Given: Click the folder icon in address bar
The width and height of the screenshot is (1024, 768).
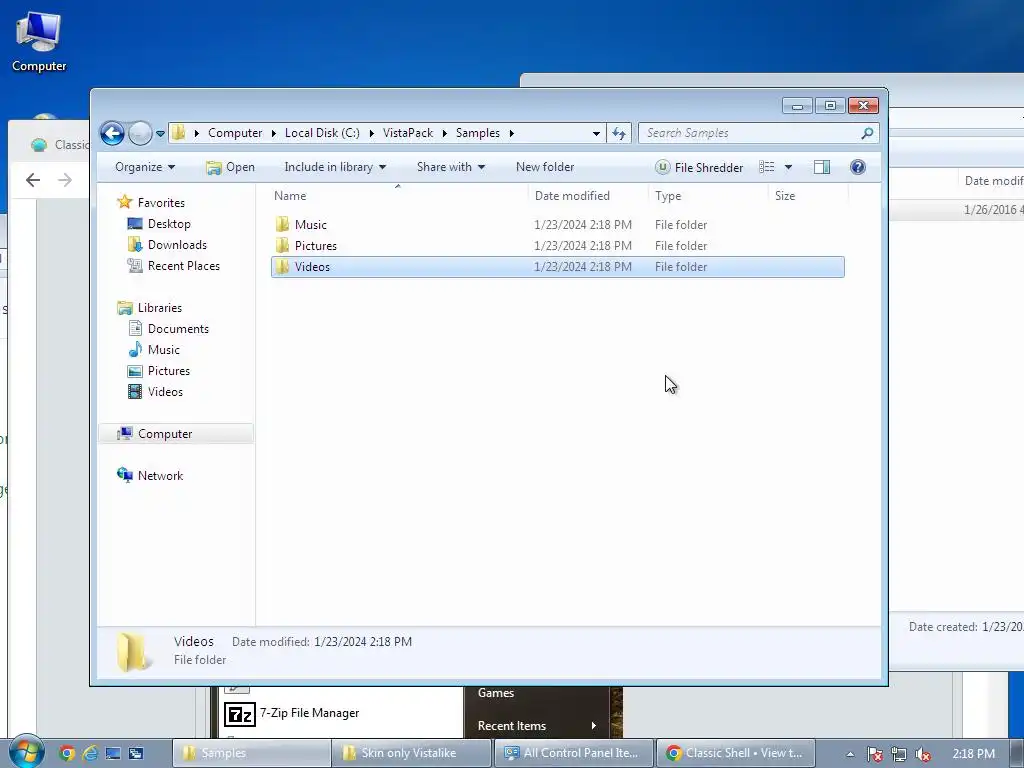Looking at the screenshot, I should pos(178,133).
